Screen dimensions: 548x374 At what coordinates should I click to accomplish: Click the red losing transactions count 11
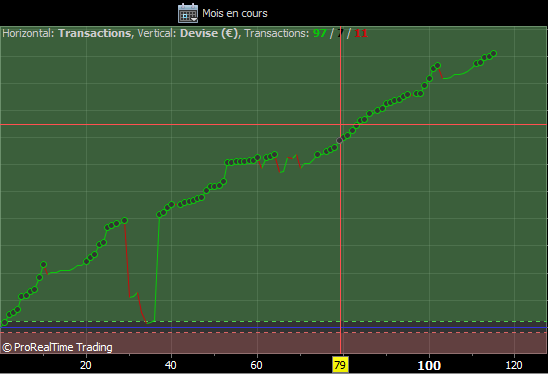tap(361, 33)
